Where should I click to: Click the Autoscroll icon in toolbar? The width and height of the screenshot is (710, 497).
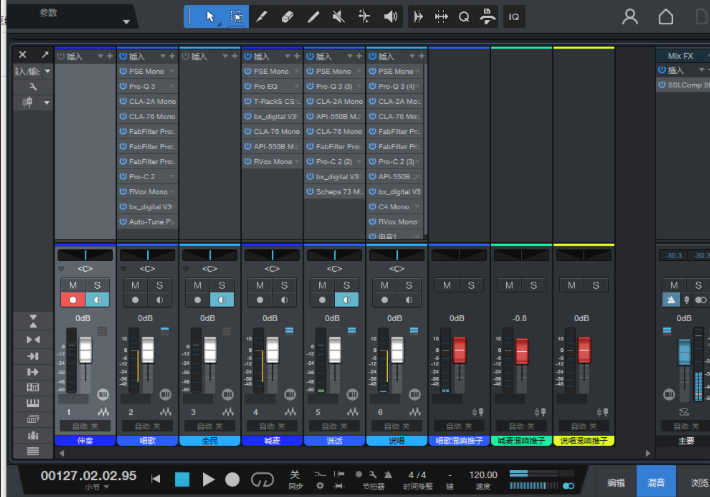[418, 17]
